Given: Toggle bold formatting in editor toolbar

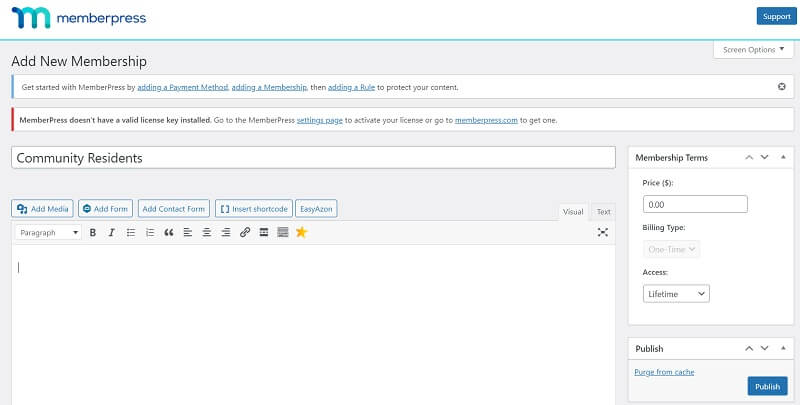Looking at the screenshot, I should coord(93,233).
